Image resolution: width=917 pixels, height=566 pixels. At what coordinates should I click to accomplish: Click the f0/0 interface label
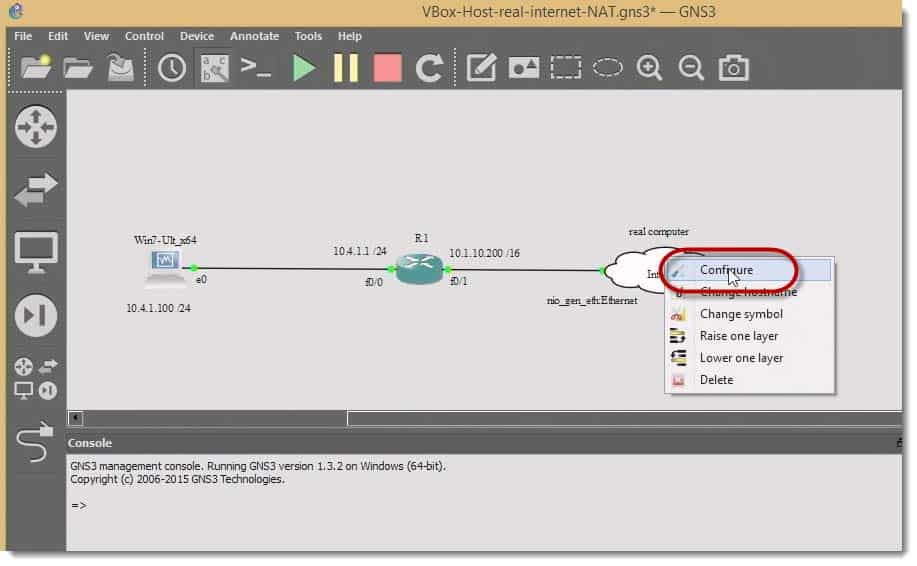pos(374,282)
